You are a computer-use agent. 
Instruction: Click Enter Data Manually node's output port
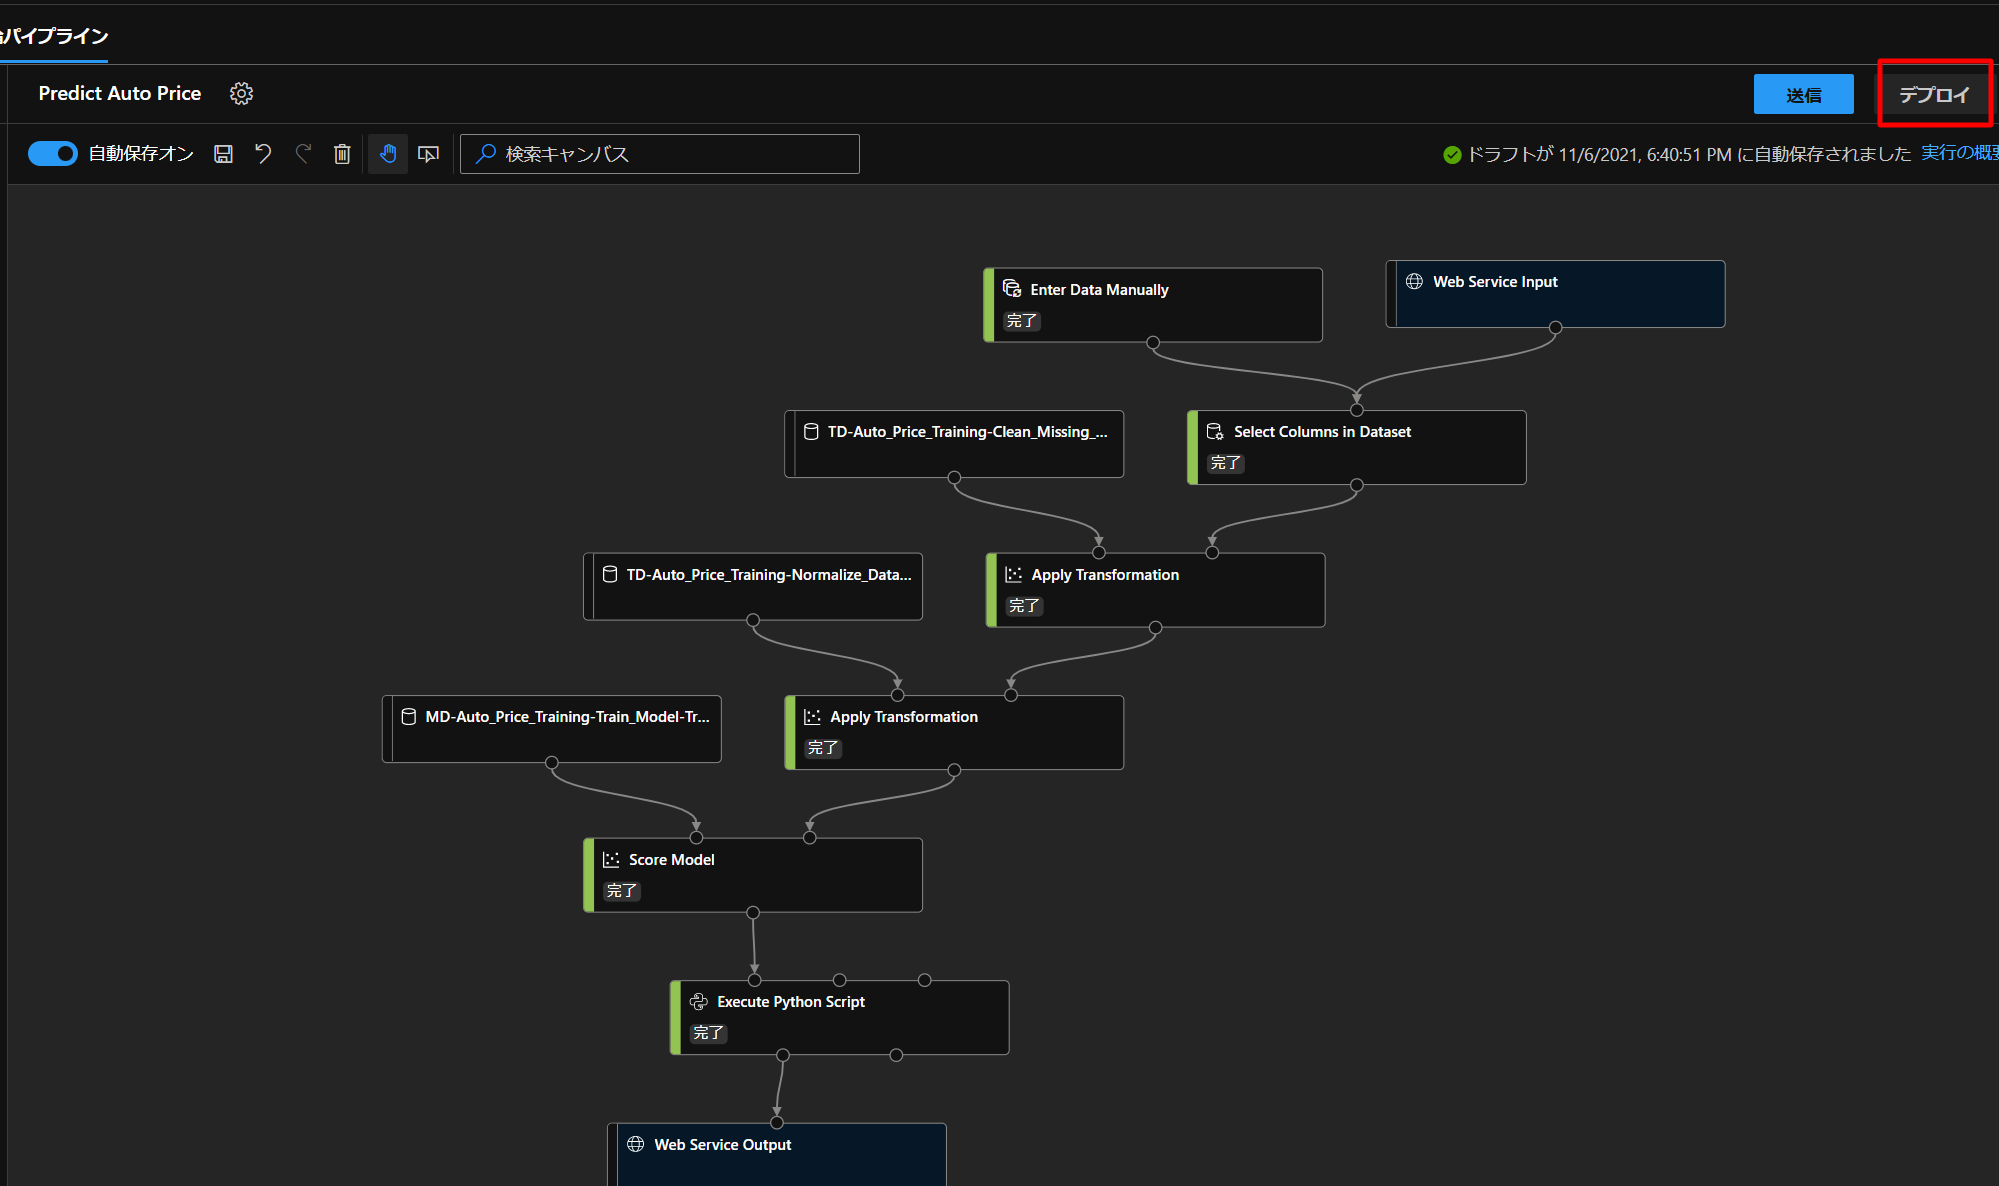[1153, 342]
